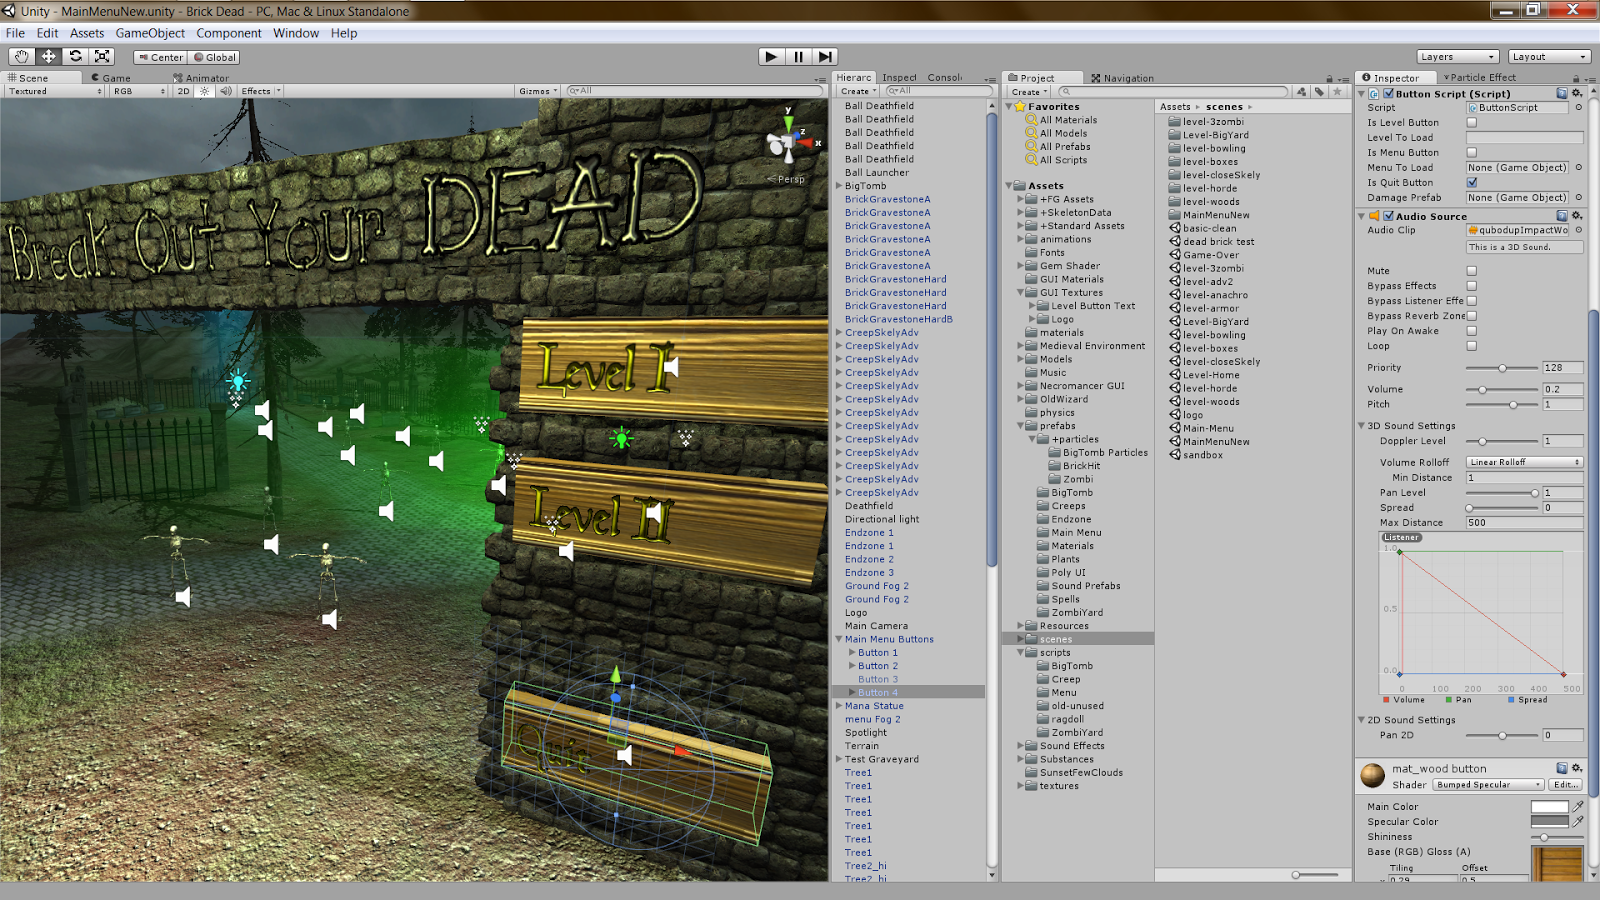
Task: Select the Rotate tool
Action: [x=75, y=57]
